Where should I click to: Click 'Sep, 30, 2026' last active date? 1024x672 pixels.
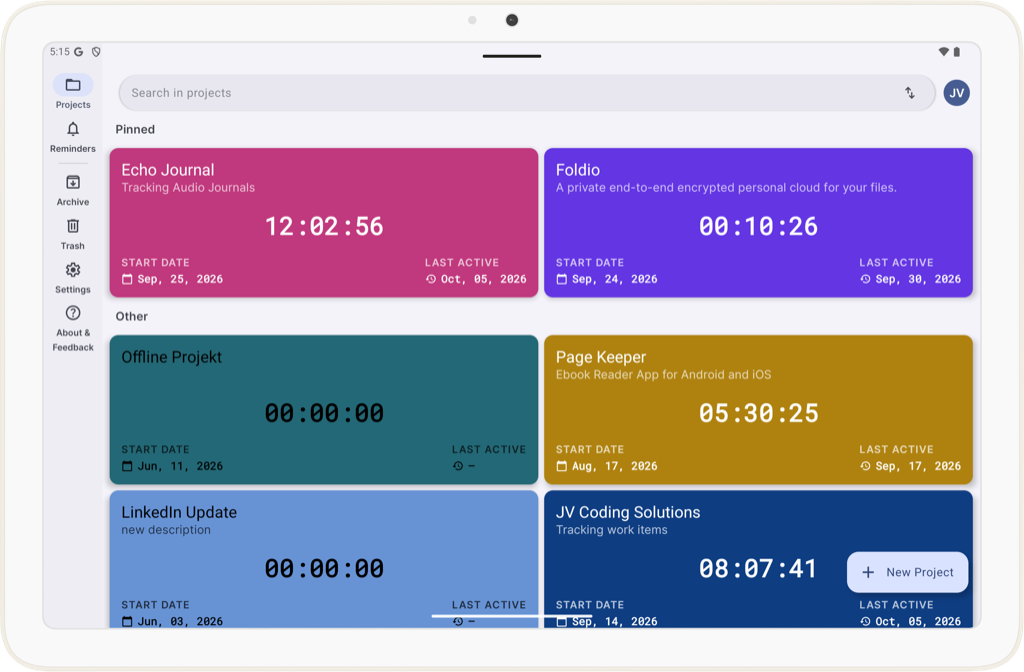click(x=918, y=279)
